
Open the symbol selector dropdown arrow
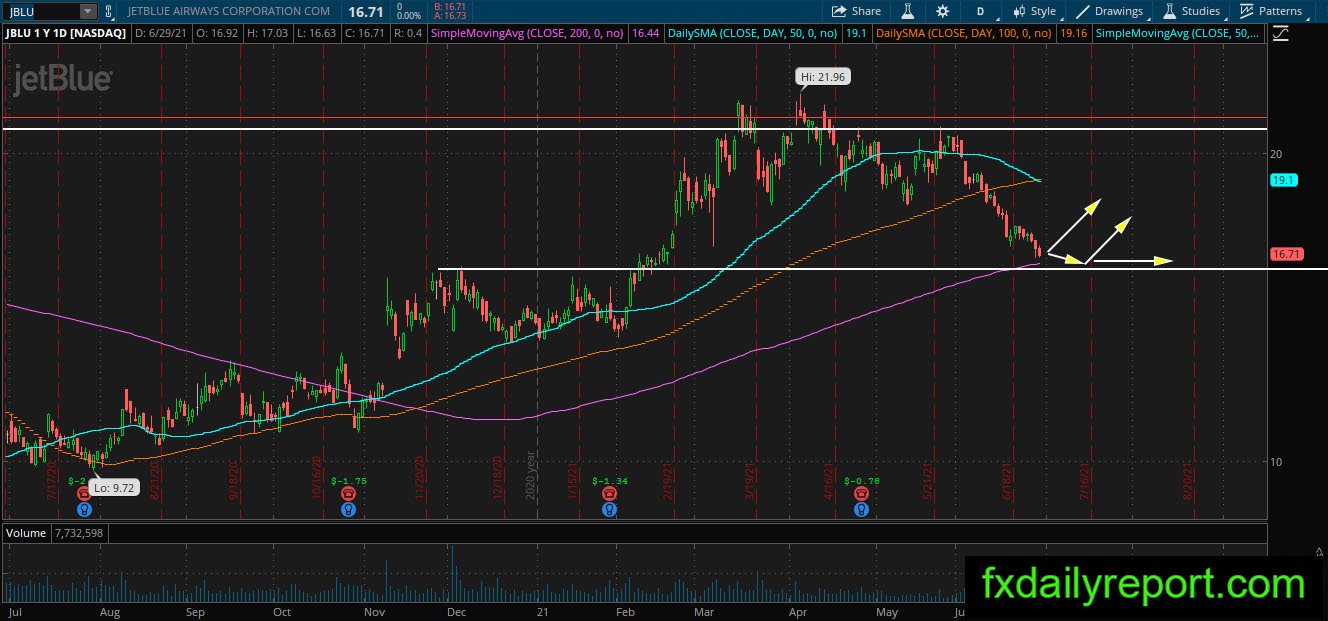(x=88, y=11)
